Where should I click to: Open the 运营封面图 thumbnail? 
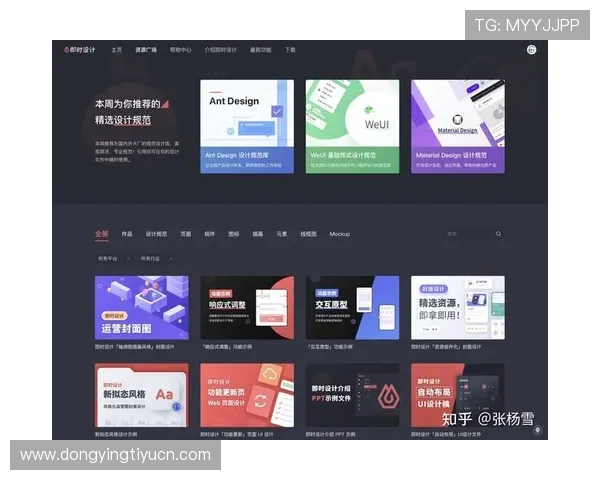point(142,307)
